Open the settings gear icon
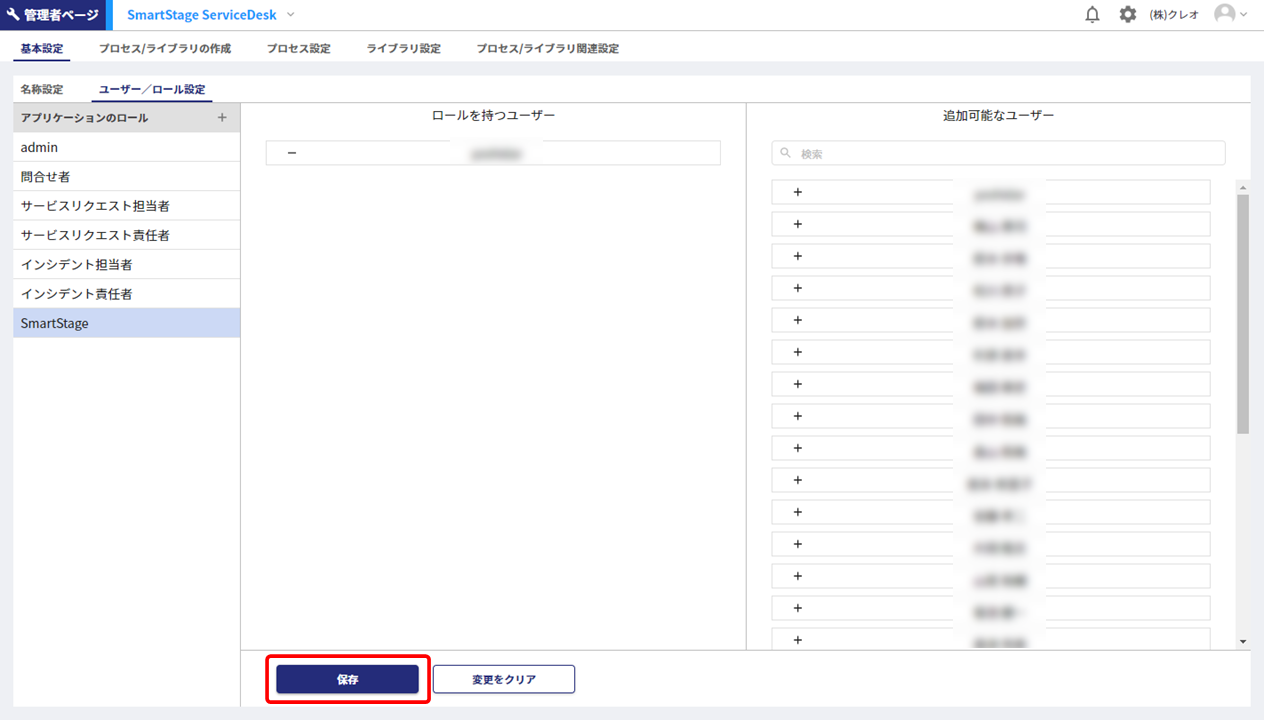Image resolution: width=1264 pixels, height=720 pixels. [x=1128, y=15]
